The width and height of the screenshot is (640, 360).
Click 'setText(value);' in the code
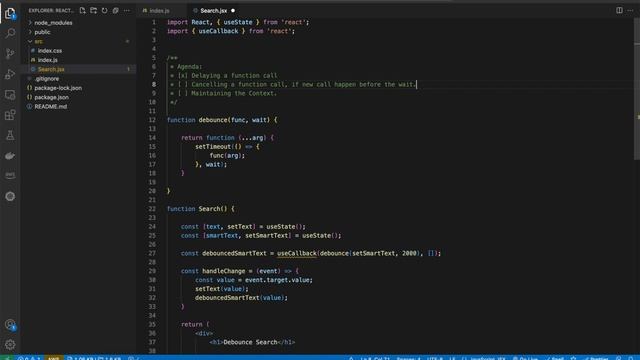[222, 289]
